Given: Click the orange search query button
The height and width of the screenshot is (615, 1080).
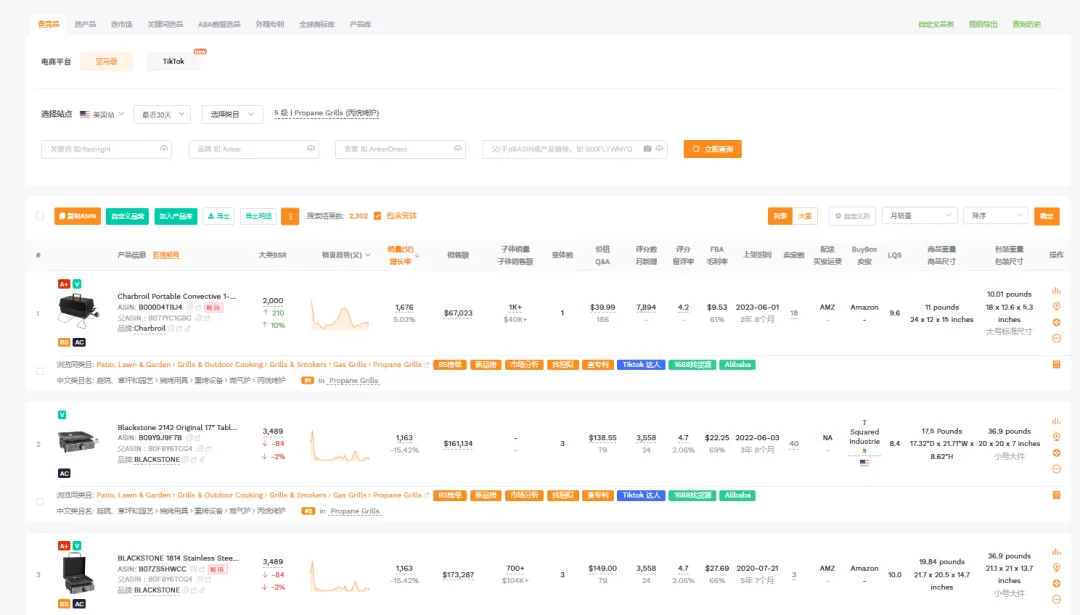Looking at the screenshot, I should pos(712,149).
